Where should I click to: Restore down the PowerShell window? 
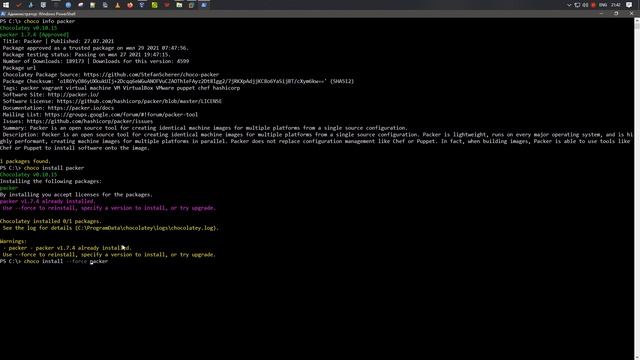[x=616, y=13]
